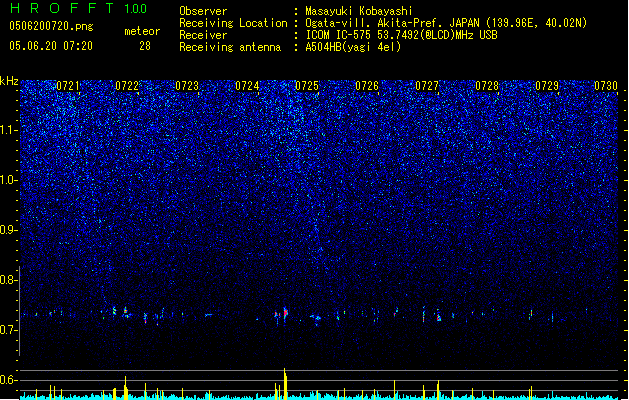Click the 0.7 frequency axis label
629x400 pixels.
coord(9,330)
